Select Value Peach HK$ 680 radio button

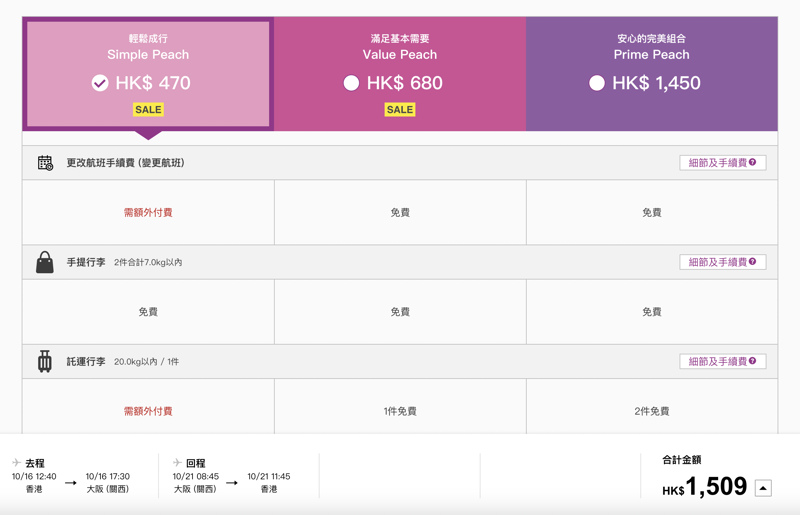pos(351,83)
